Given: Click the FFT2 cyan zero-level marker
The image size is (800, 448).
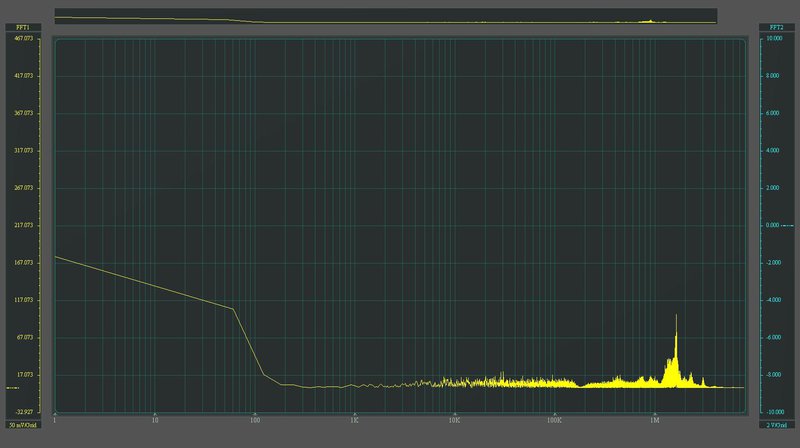Looking at the screenshot, I should coord(787,226).
